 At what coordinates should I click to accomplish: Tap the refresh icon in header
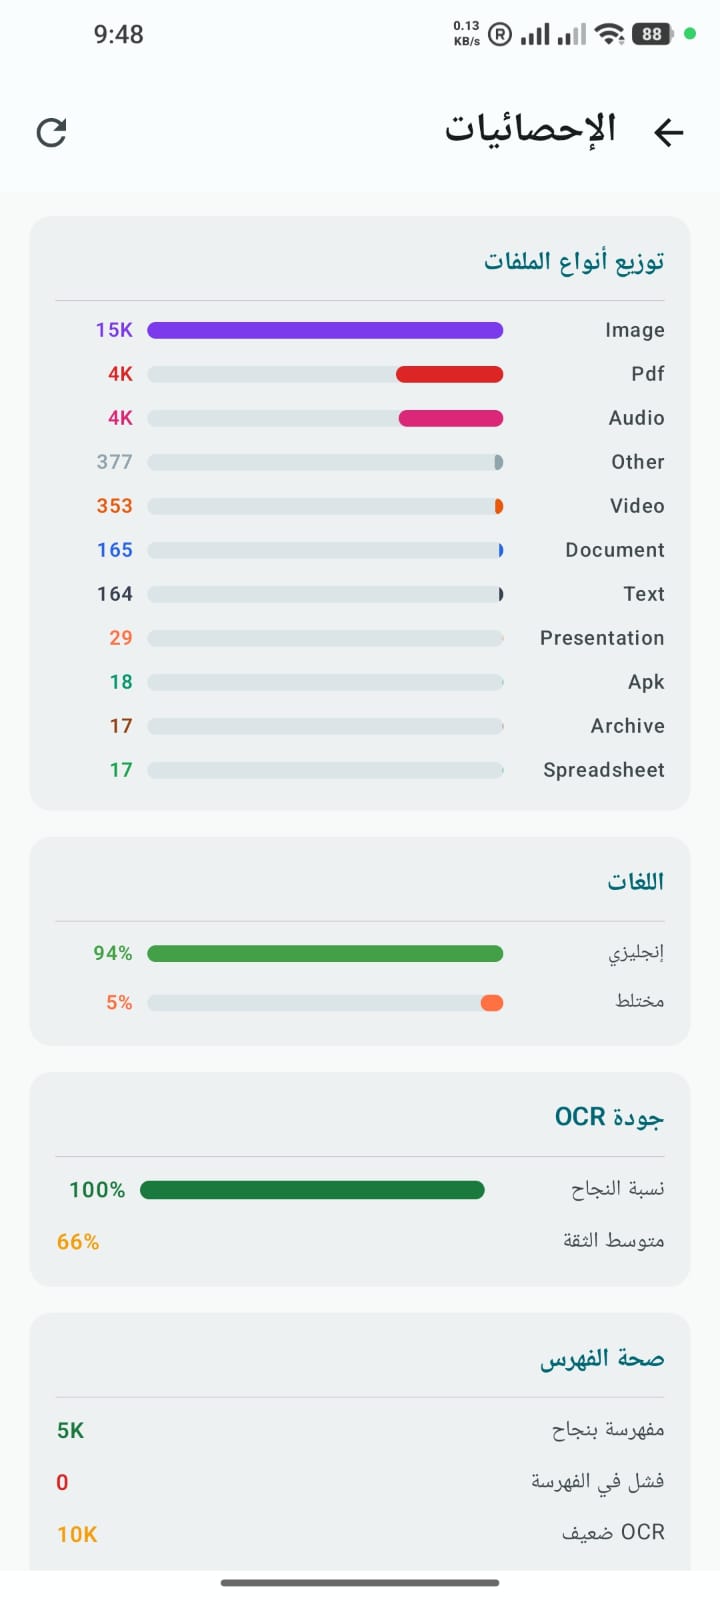click(51, 132)
